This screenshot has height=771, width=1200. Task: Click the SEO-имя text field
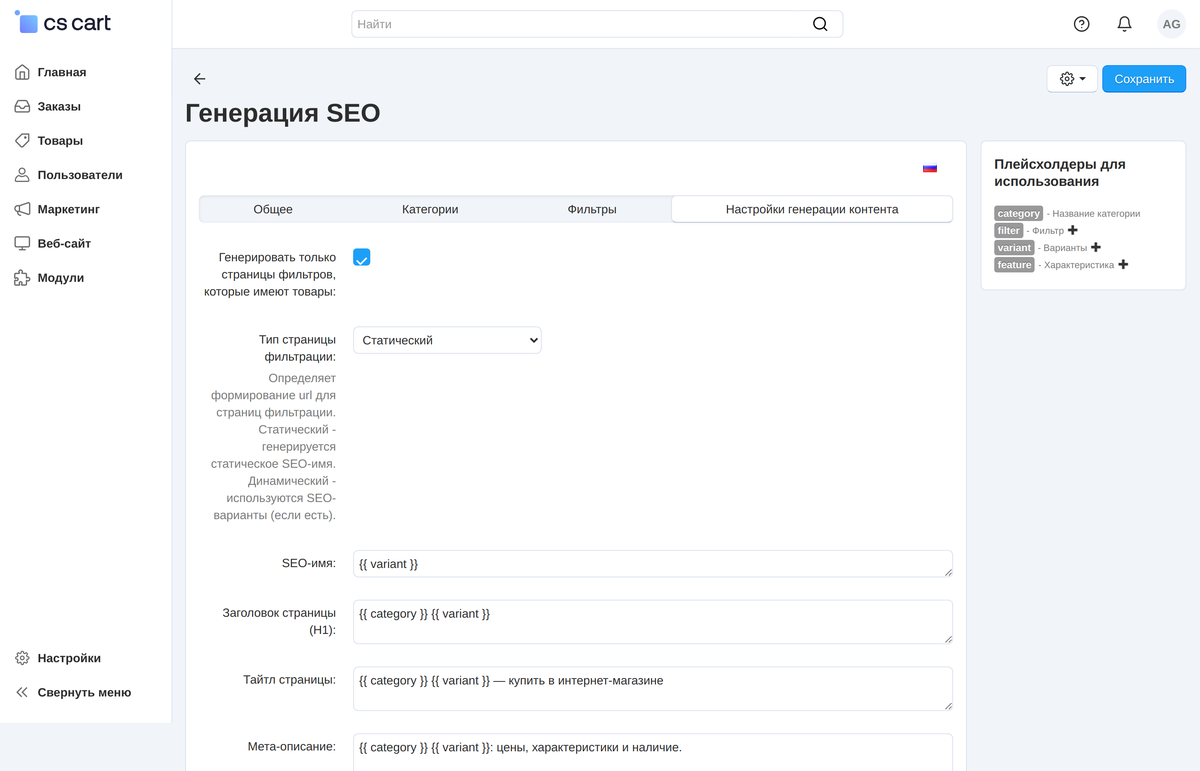(x=653, y=564)
